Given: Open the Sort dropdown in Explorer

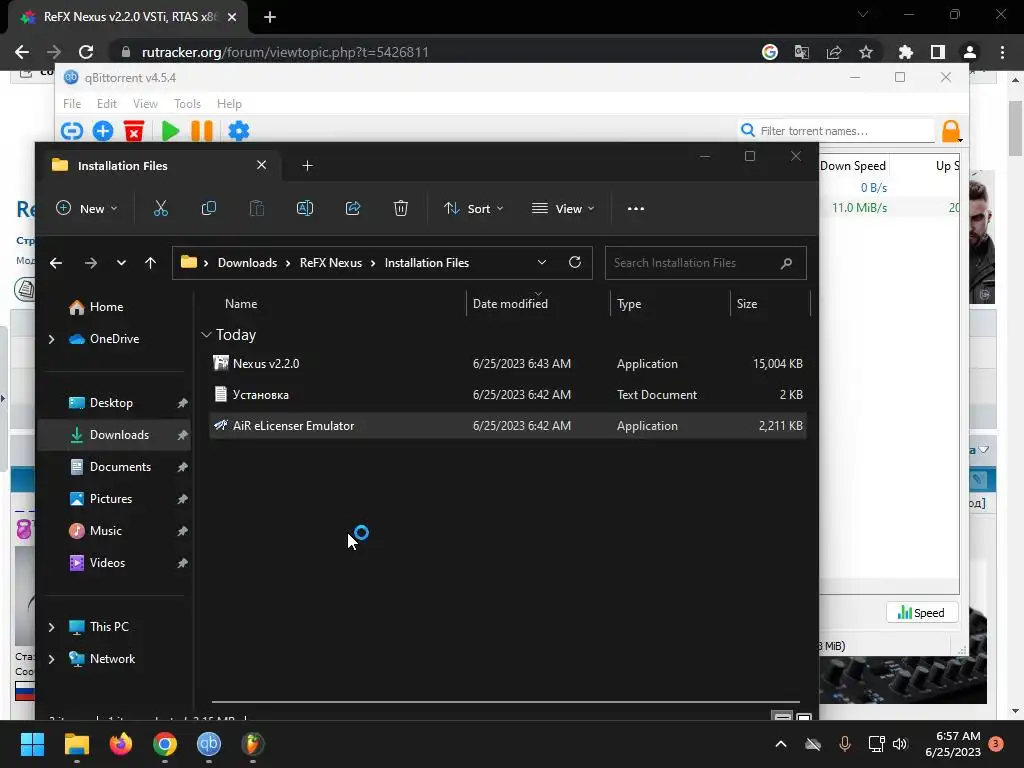Looking at the screenshot, I should [473, 208].
